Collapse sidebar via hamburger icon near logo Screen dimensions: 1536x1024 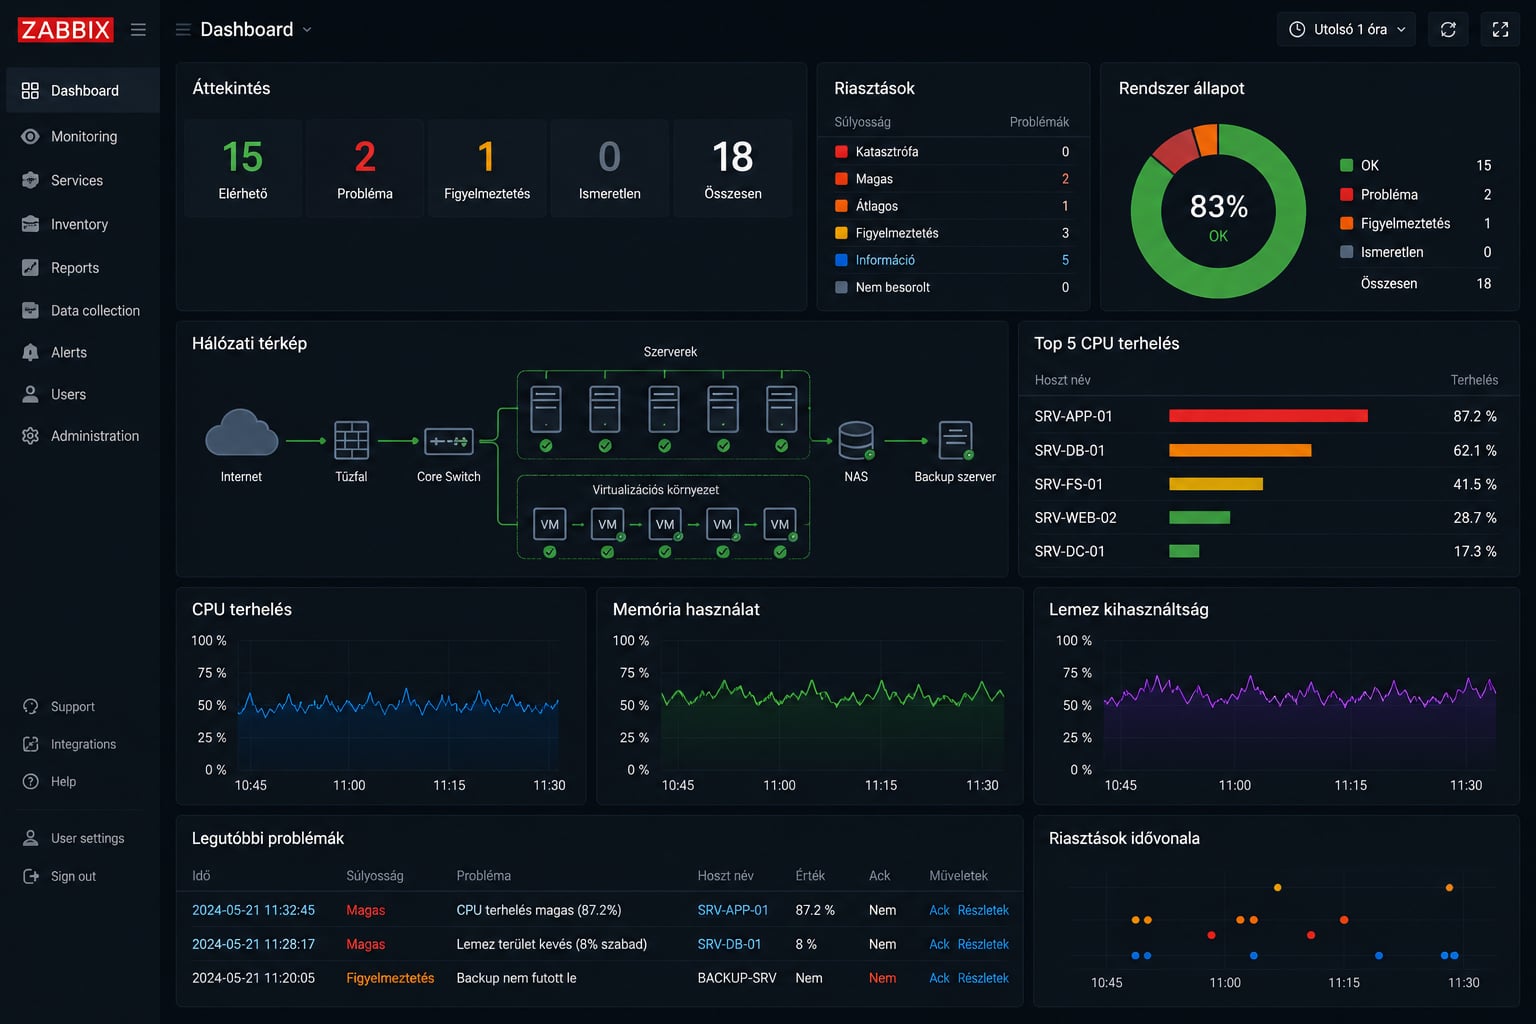[x=138, y=30]
